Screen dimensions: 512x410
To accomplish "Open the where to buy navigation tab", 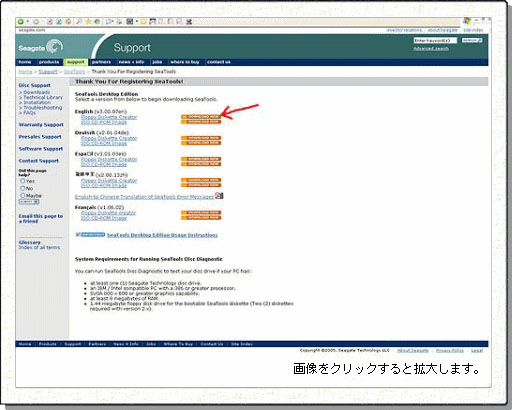I will click(x=185, y=62).
